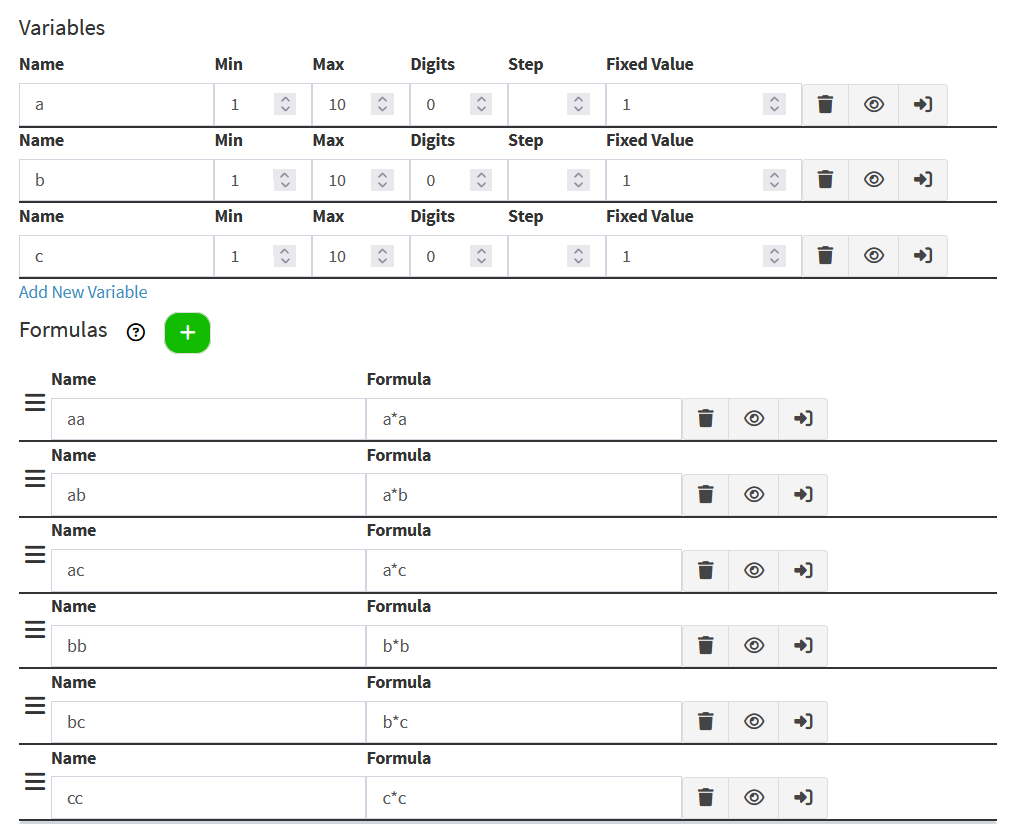Click the insert arrow icon for formula bb

pos(802,646)
